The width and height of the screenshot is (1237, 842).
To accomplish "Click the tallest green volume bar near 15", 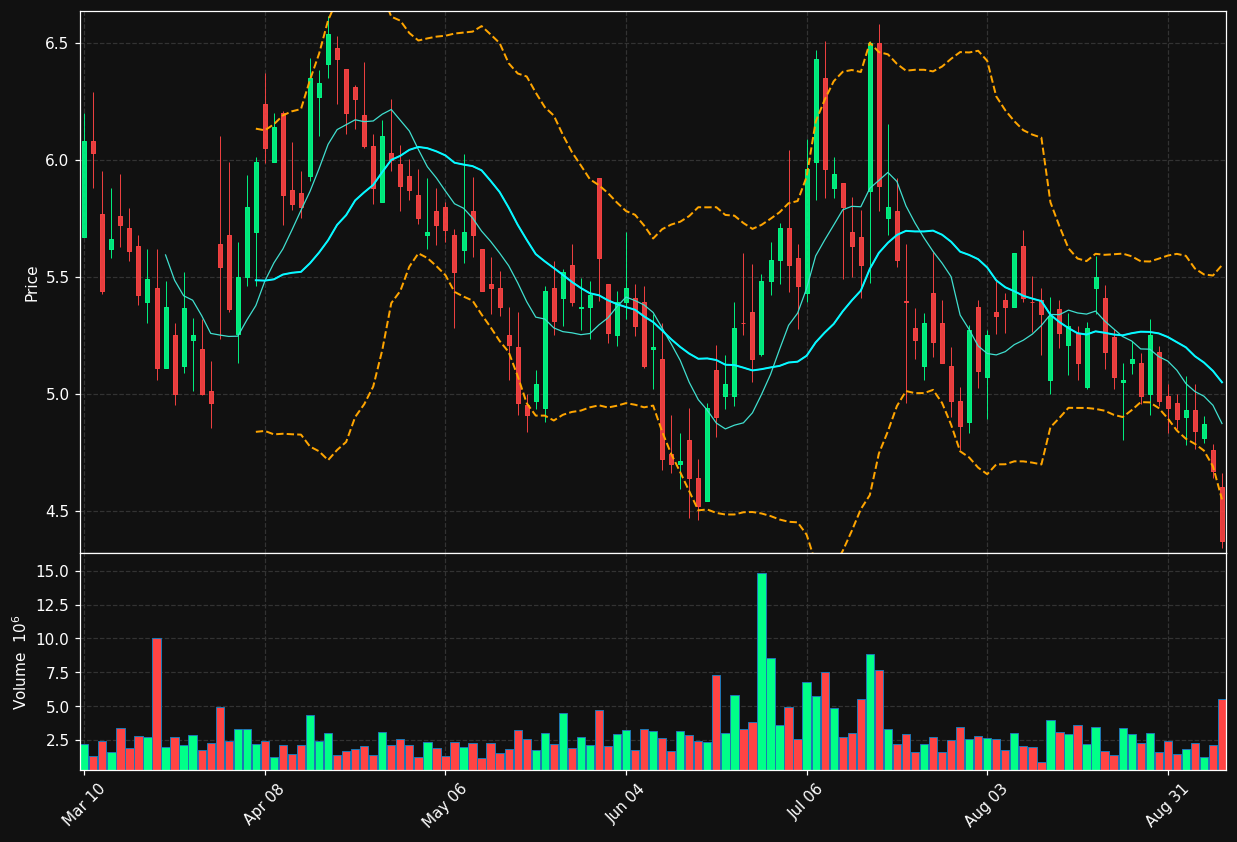I will point(761,671).
